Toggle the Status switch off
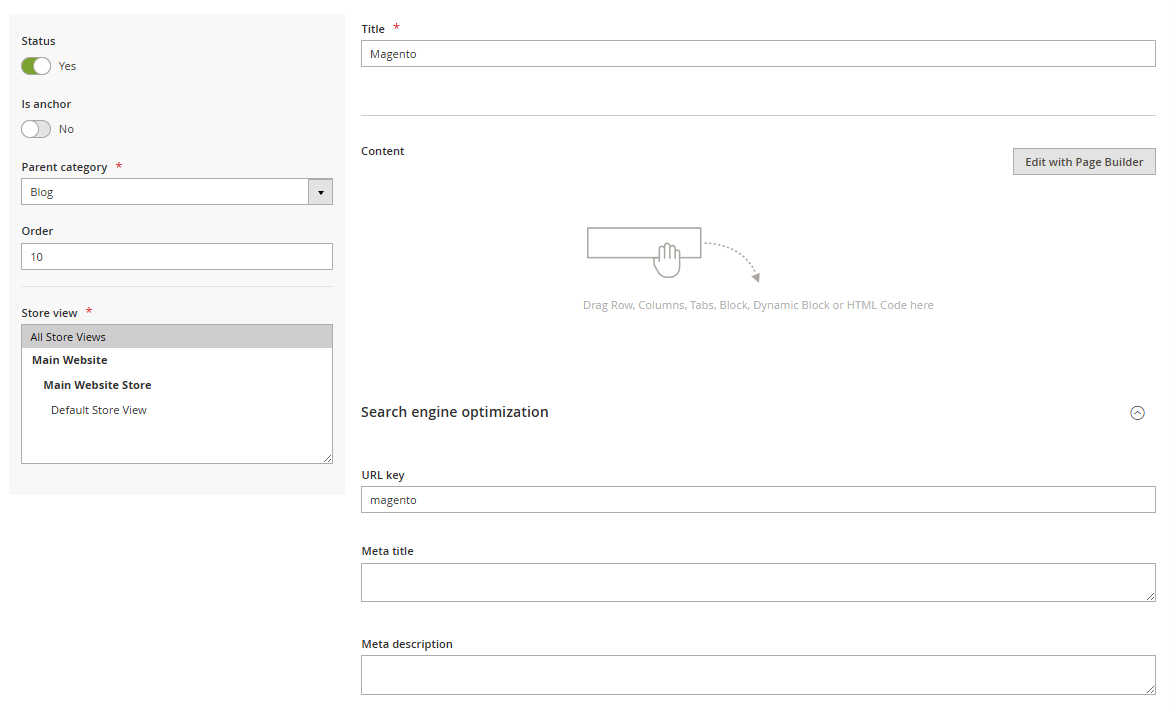Image resolution: width=1174 pixels, height=711 pixels. [36, 66]
